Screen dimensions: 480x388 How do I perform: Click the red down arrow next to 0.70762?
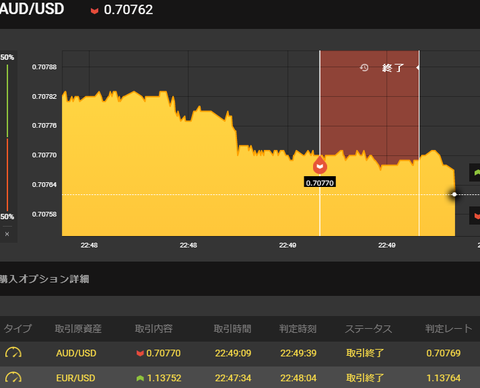[x=95, y=11]
